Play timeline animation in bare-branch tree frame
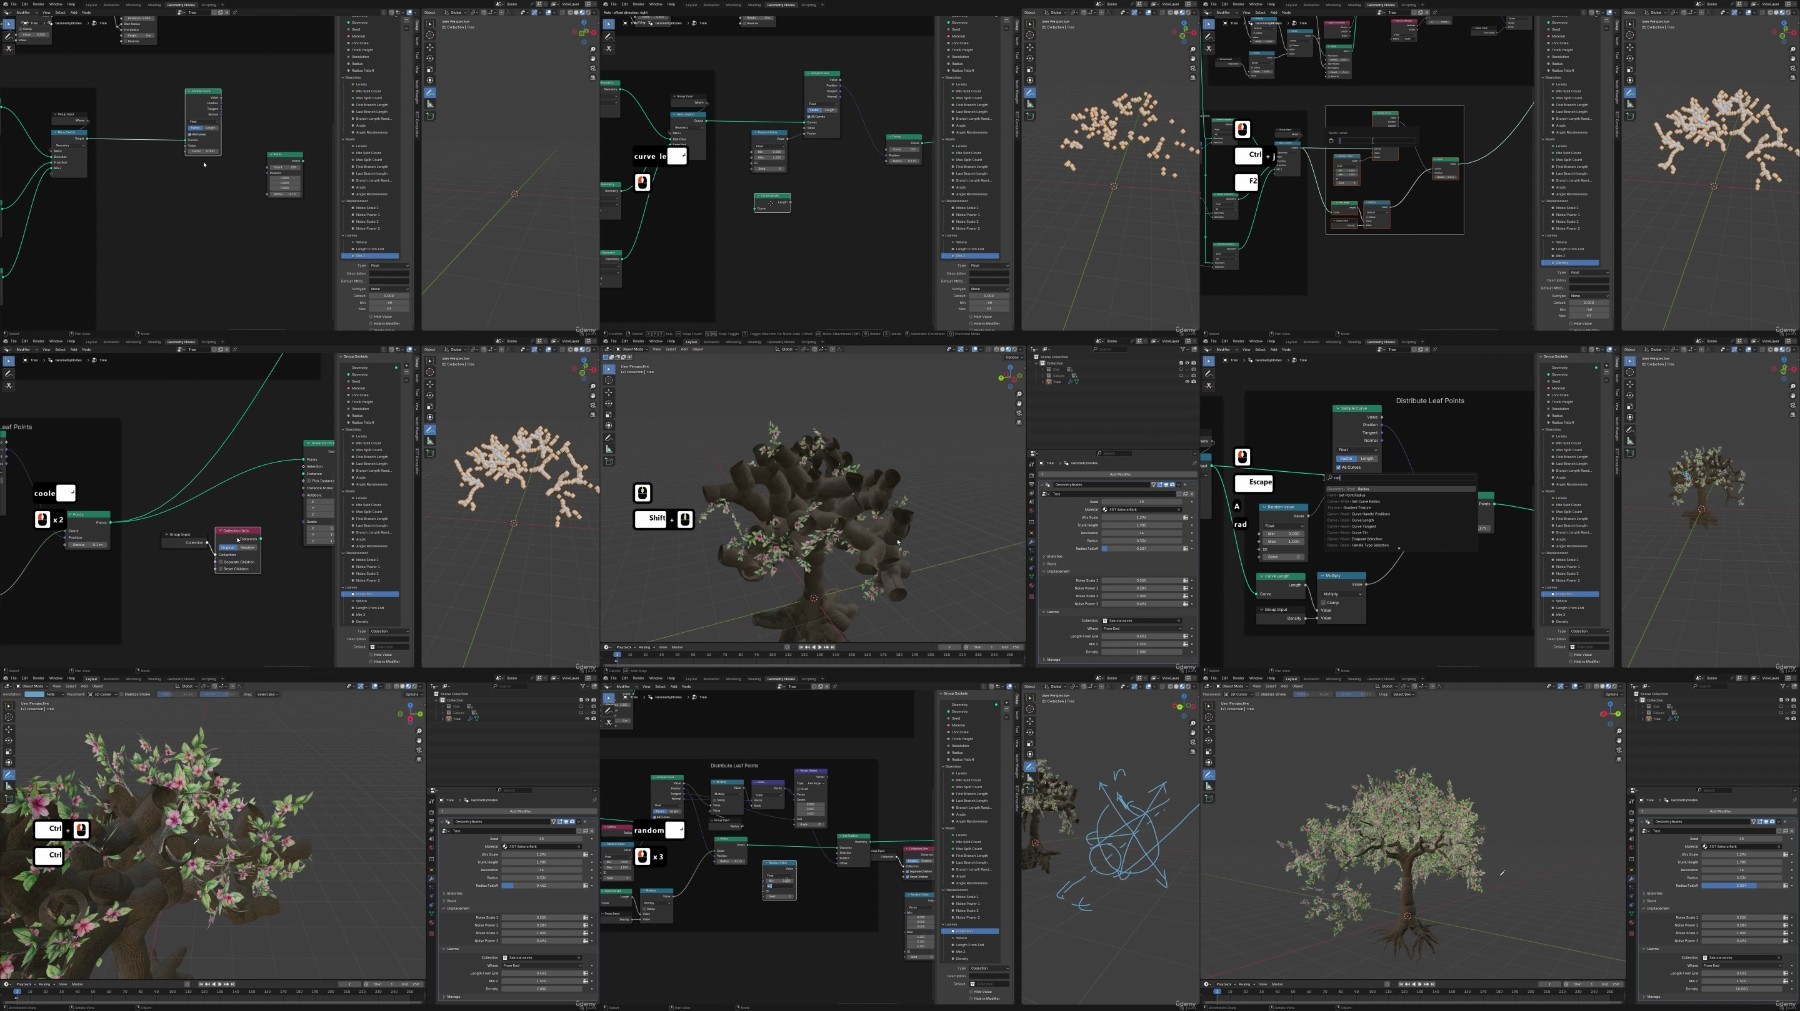Viewport: 1800px width, 1011px height. tap(820, 647)
